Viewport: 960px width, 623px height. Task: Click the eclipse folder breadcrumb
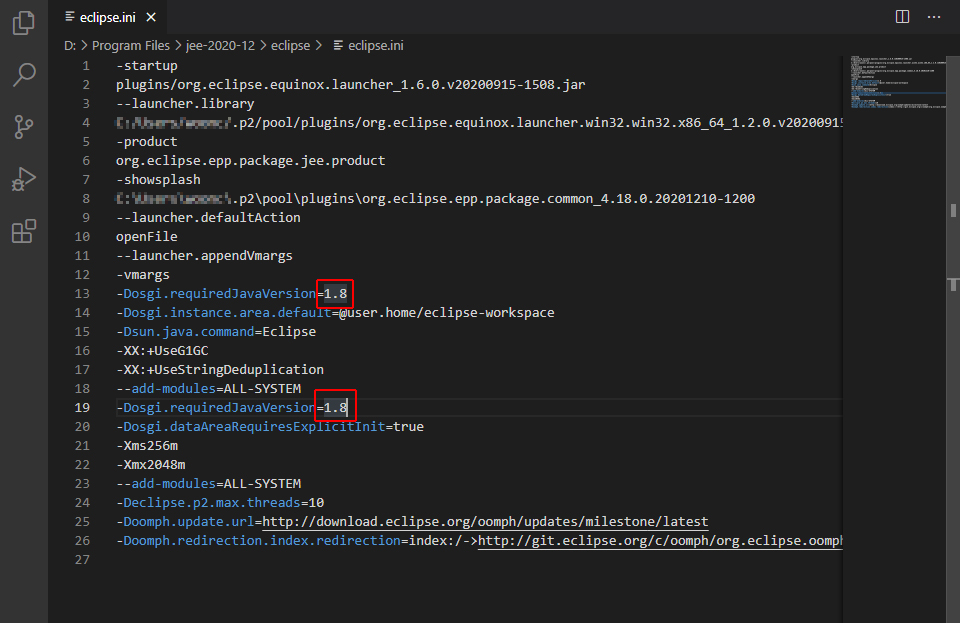[290, 46]
